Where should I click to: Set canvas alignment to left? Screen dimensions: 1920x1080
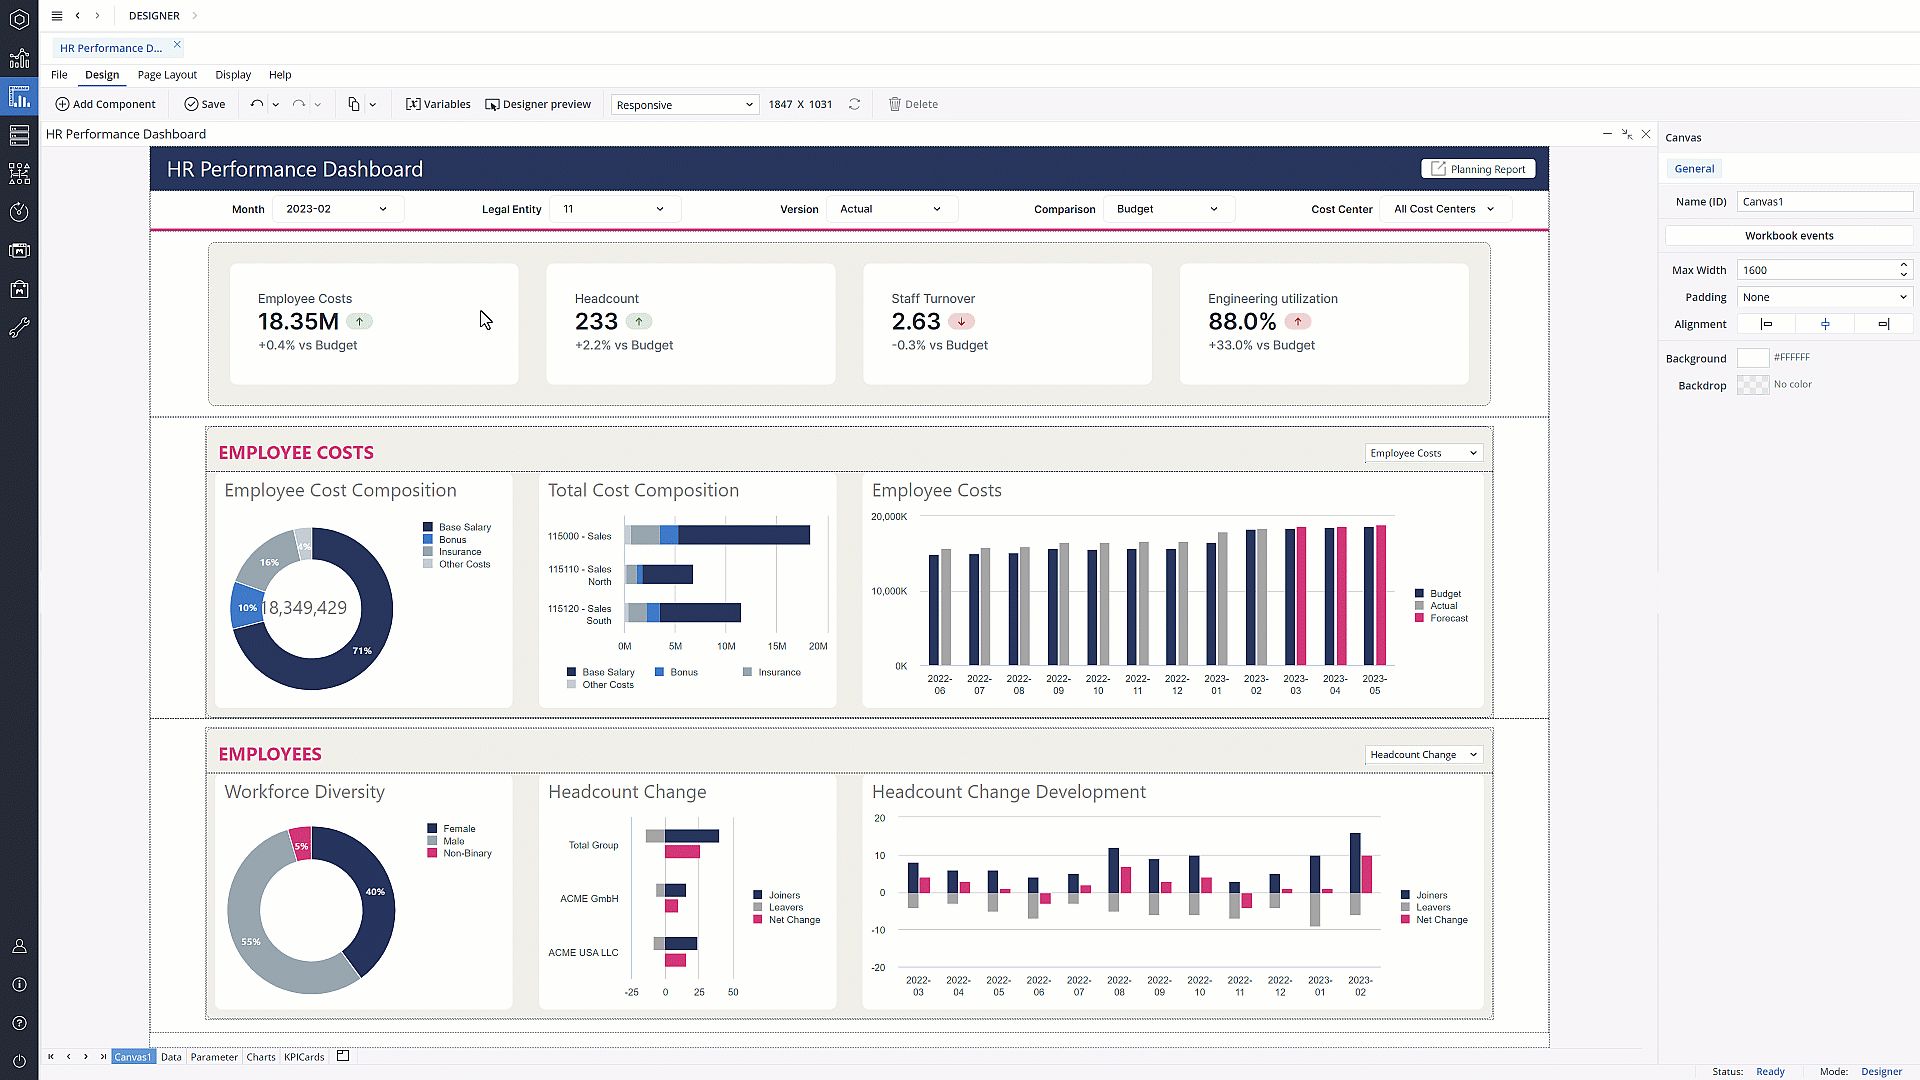pos(1765,323)
